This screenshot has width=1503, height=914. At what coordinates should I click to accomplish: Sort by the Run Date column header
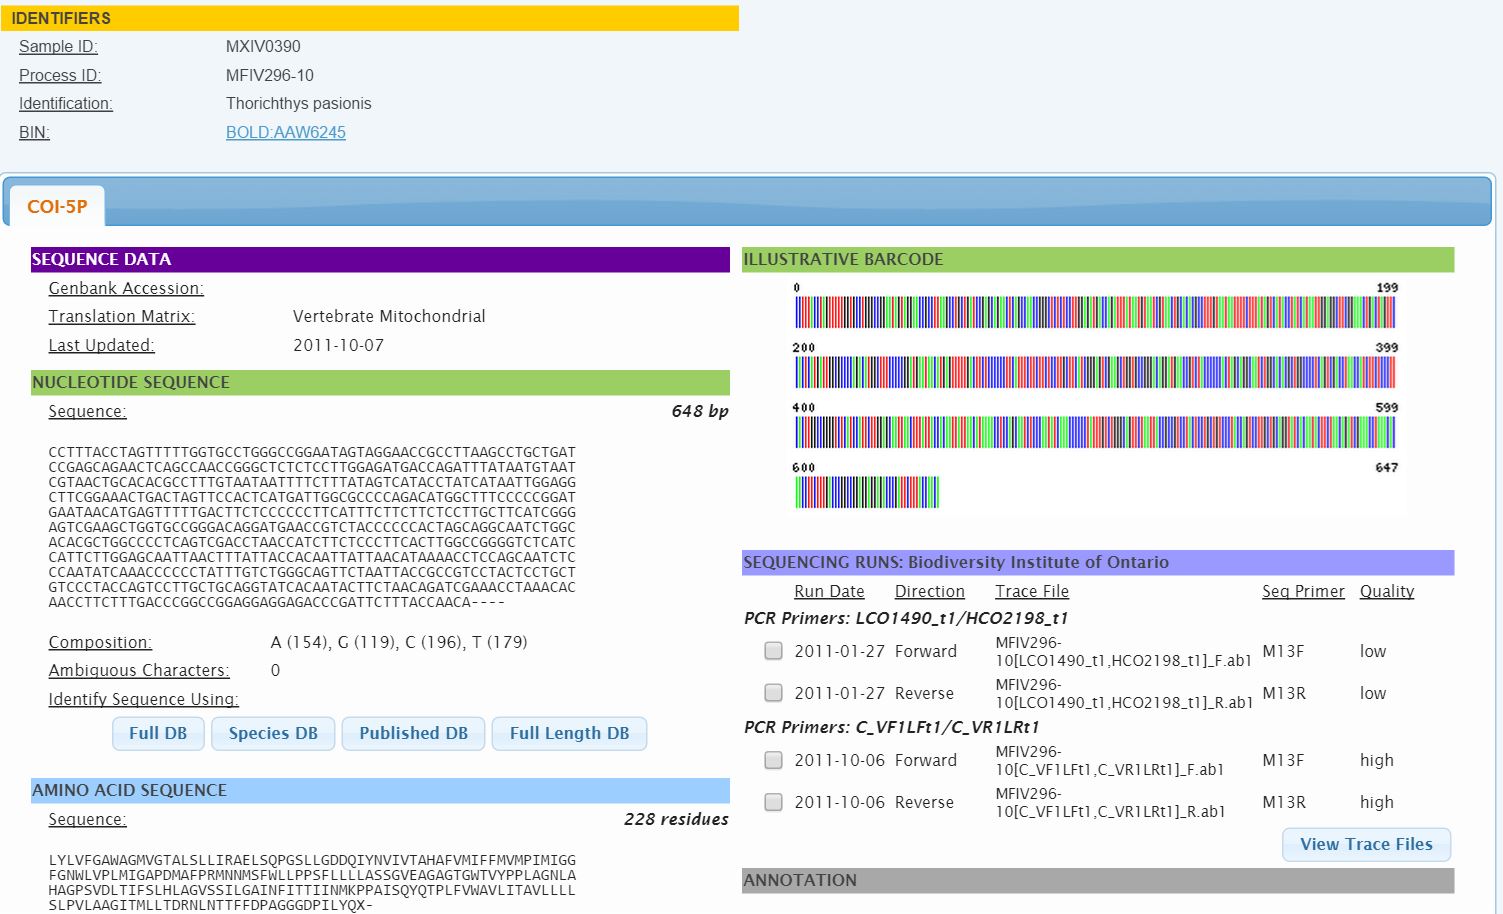(829, 591)
